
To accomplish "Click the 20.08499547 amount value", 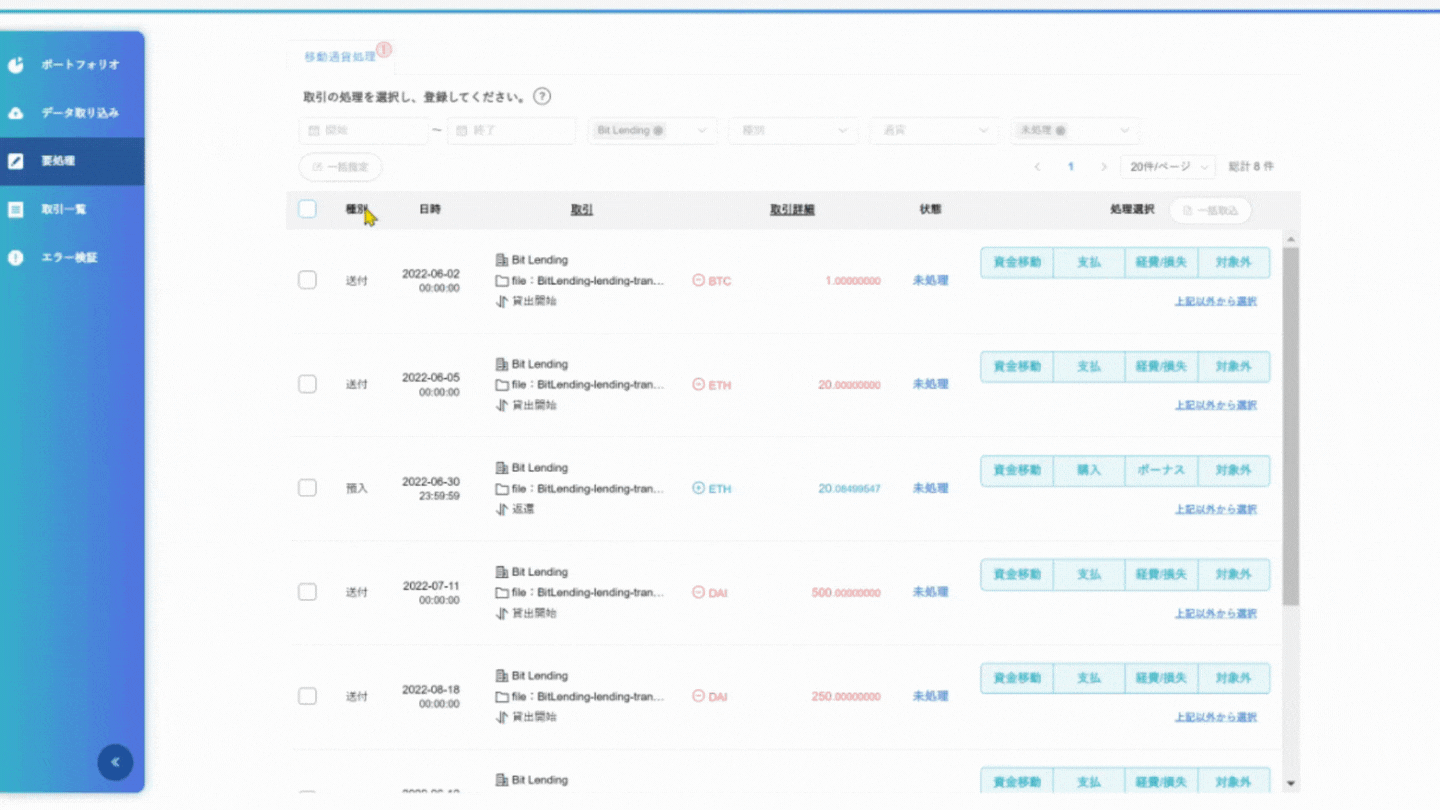I will click(849, 489).
